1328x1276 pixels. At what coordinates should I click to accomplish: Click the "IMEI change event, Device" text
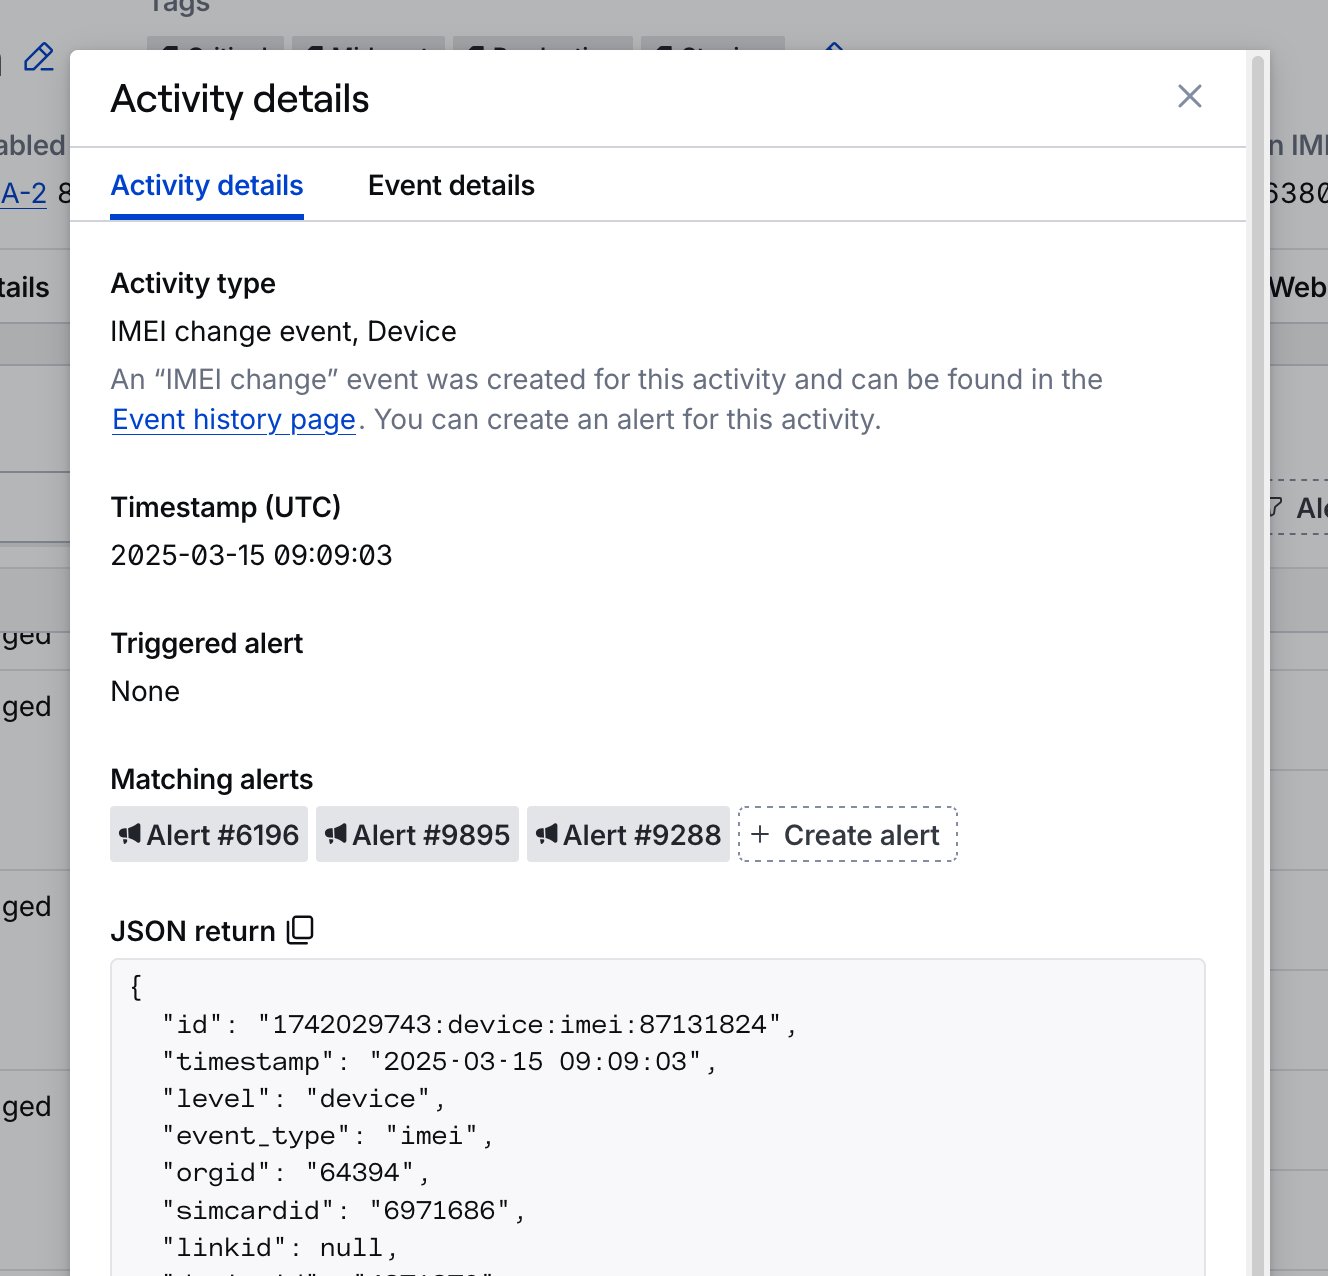pos(283,331)
